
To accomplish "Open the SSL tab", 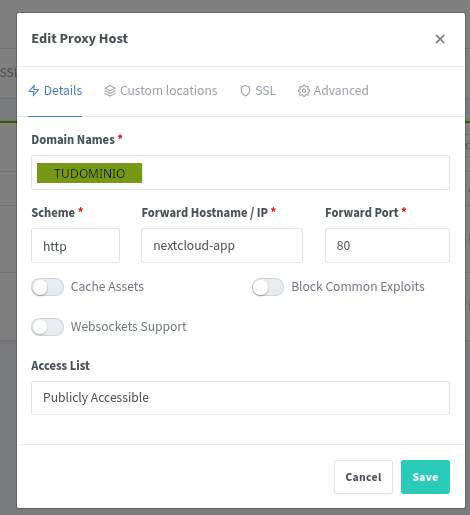I will pos(258,91).
